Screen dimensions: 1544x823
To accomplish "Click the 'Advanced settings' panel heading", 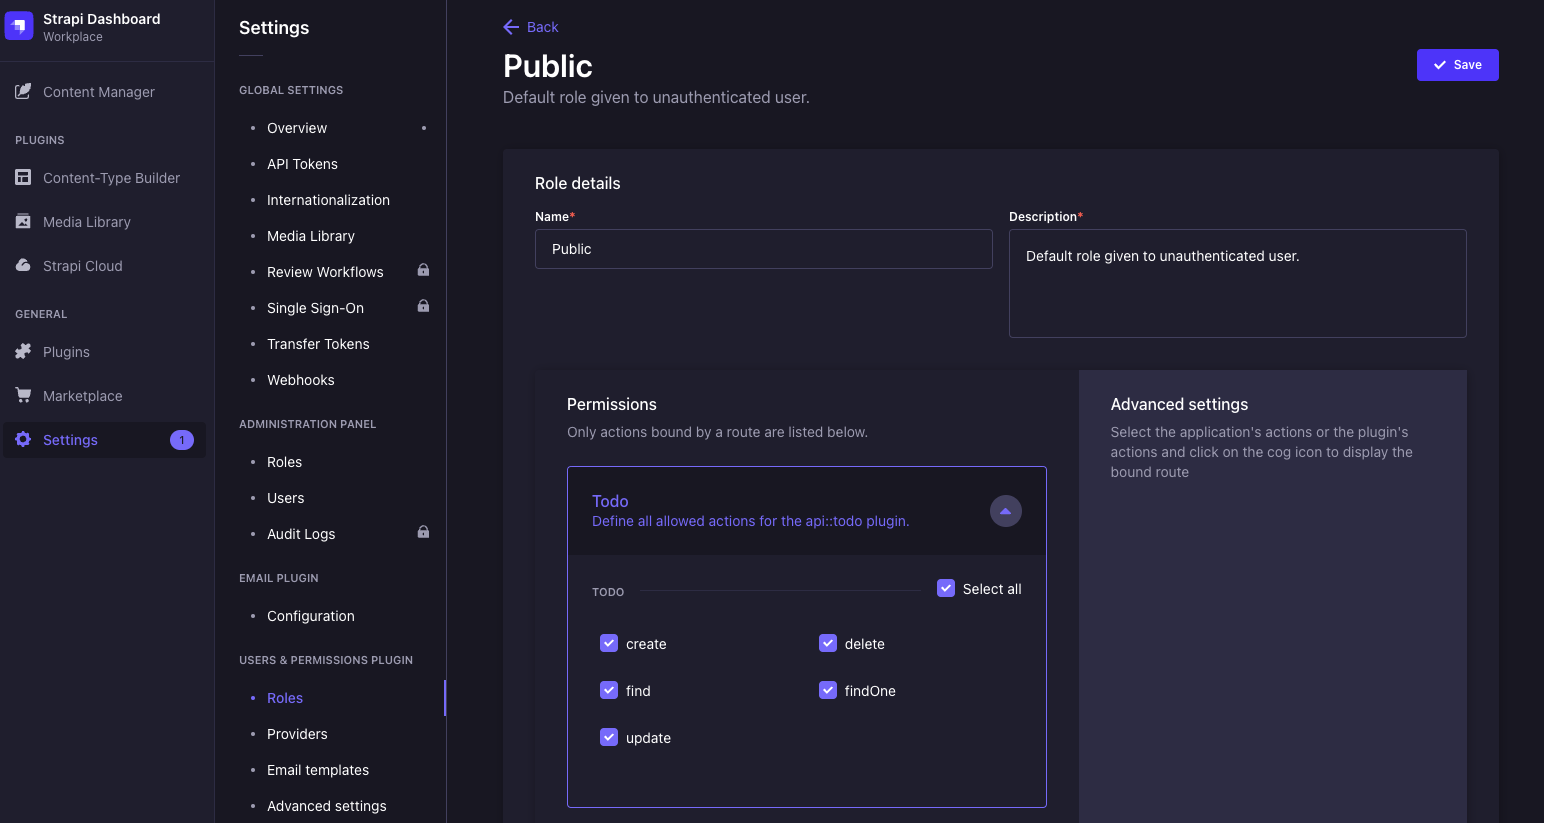I will coord(1179,404).
